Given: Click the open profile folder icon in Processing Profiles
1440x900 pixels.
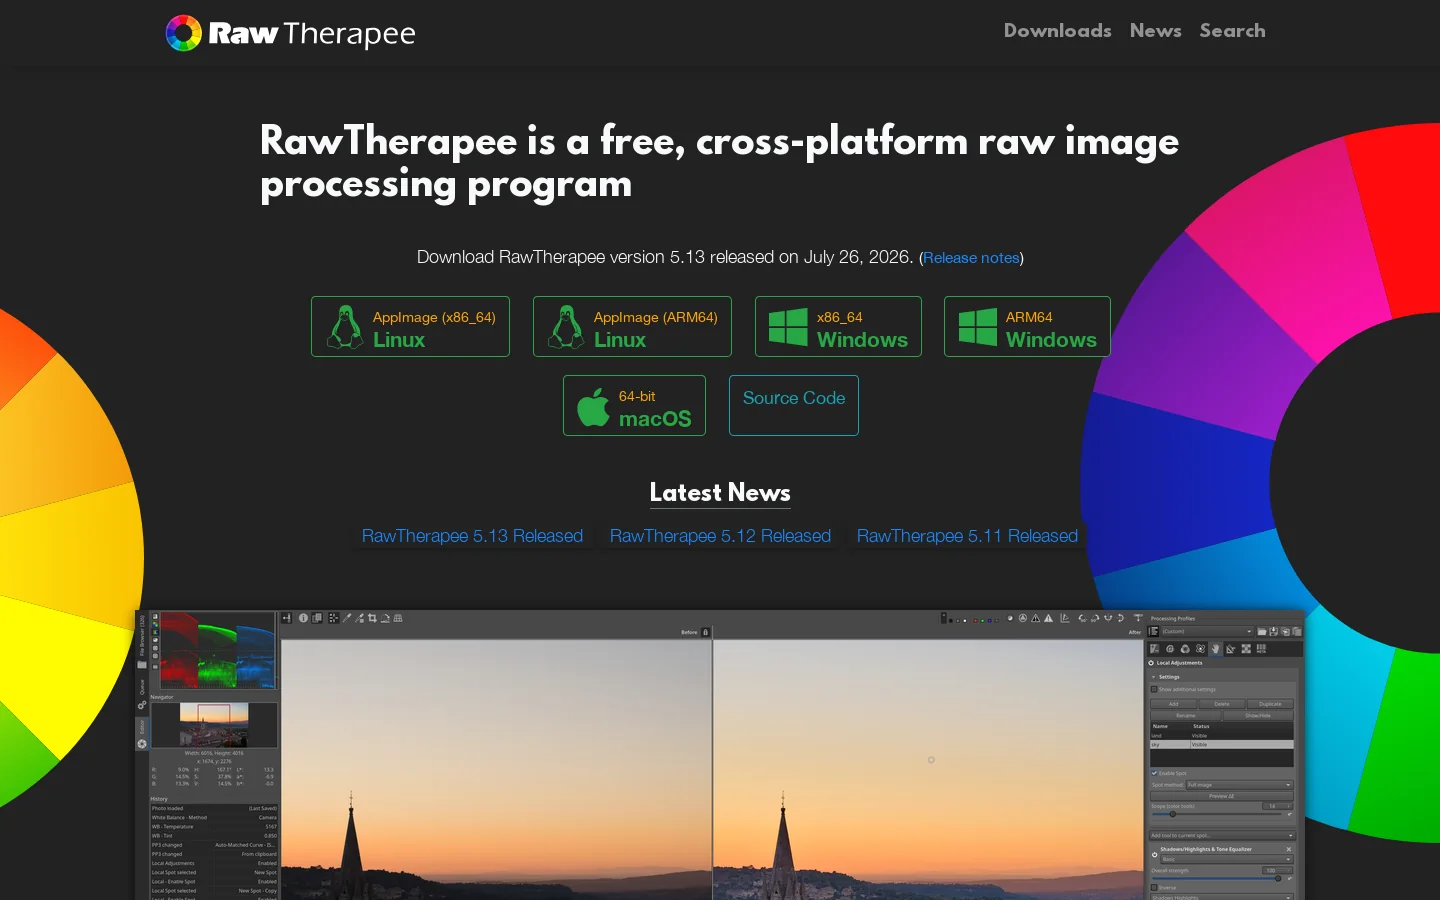Looking at the screenshot, I should pos(1261,632).
